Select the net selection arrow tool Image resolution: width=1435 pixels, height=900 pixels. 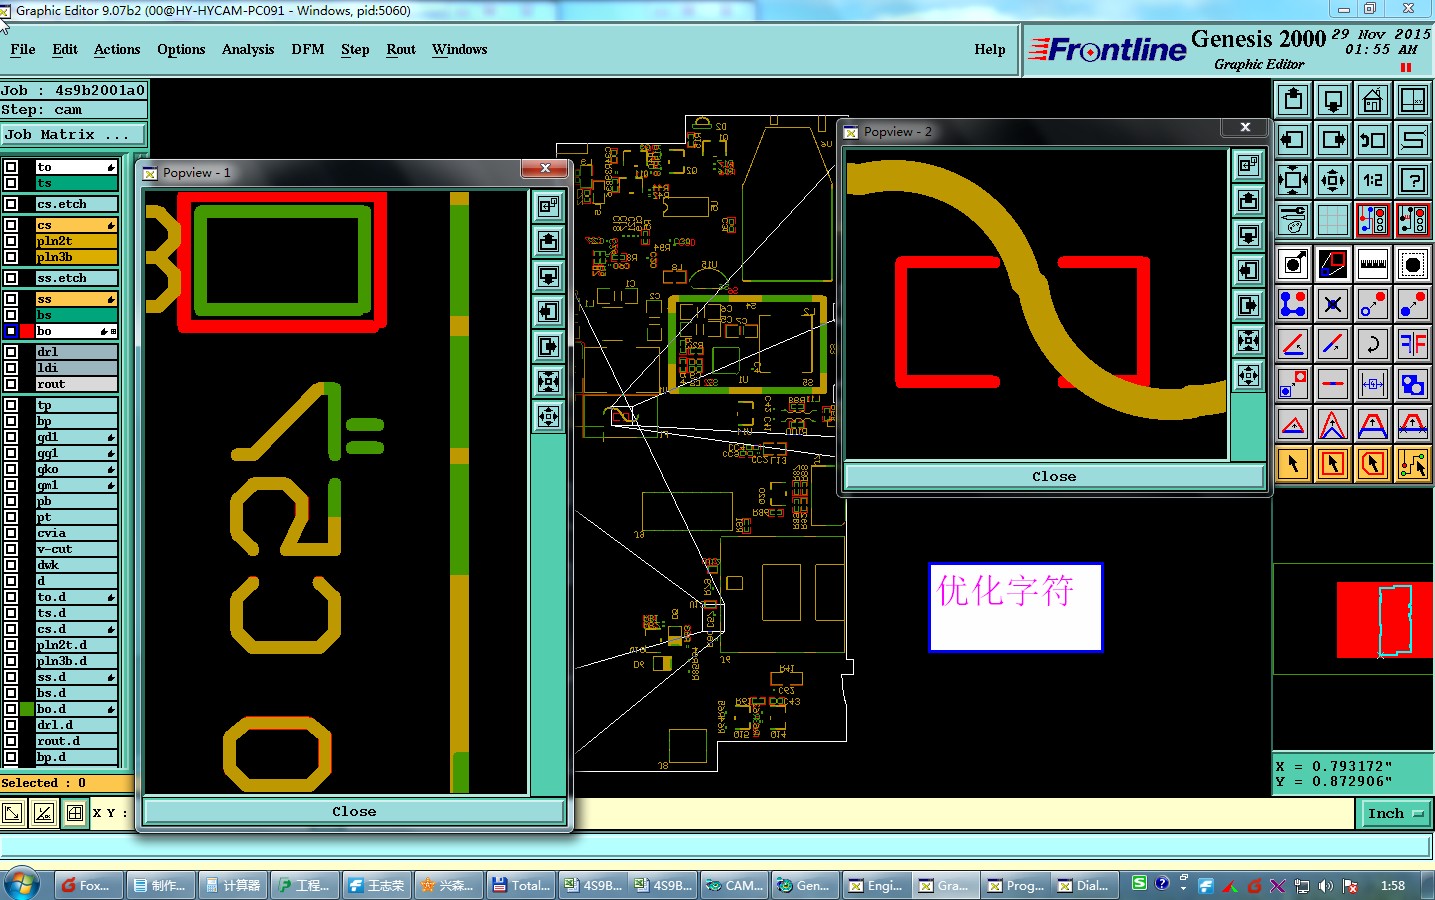pyautogui.click(x=1413, y=464)
